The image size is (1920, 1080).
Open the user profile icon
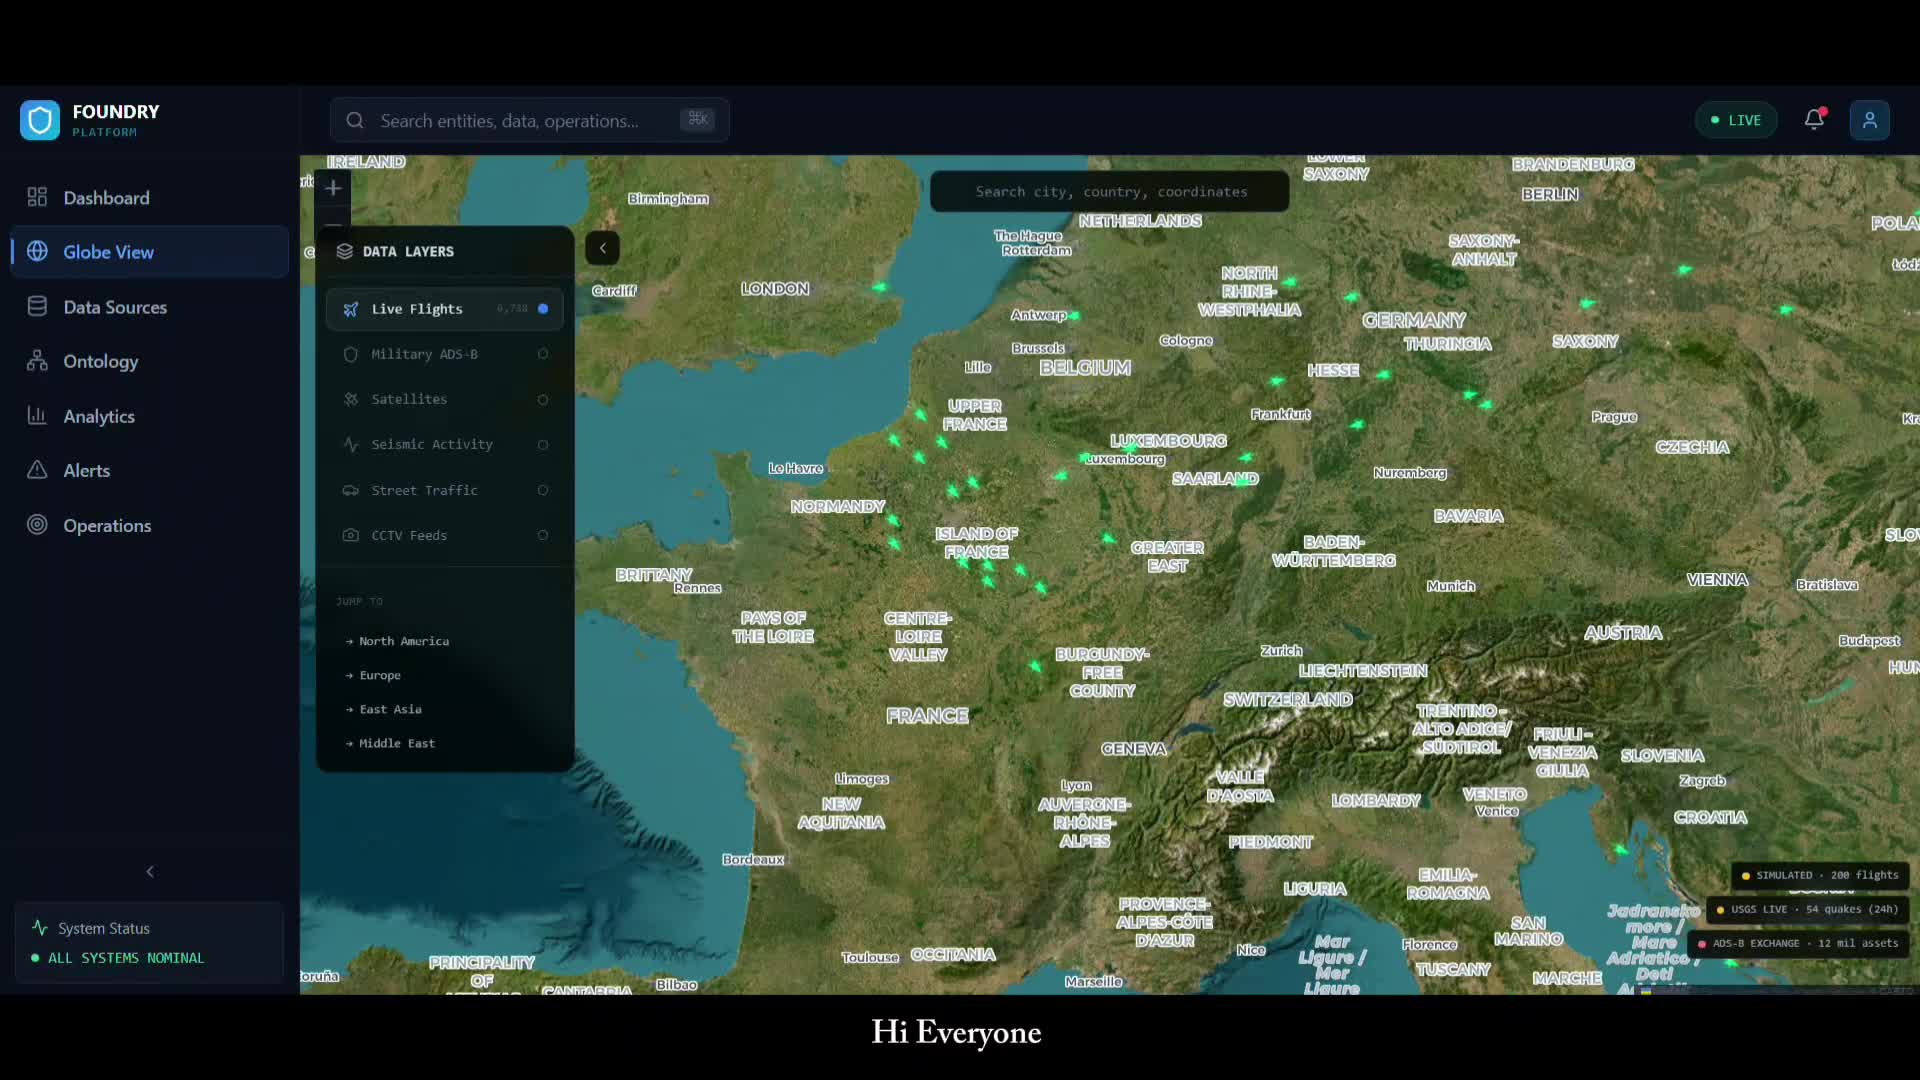coord(1869,120)
